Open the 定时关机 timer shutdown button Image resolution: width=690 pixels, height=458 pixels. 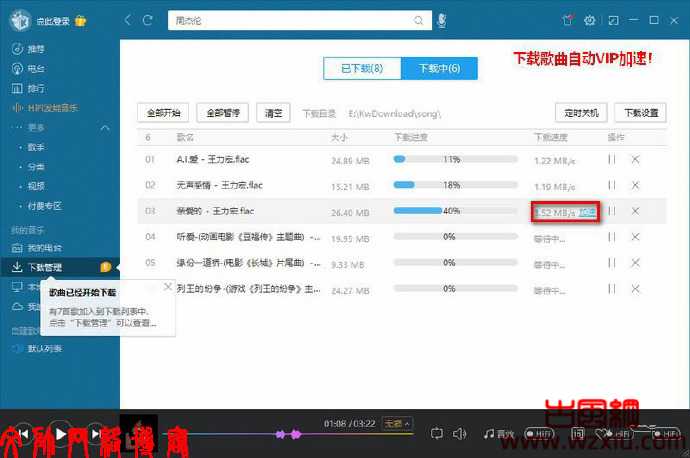[x=581, y=113]
